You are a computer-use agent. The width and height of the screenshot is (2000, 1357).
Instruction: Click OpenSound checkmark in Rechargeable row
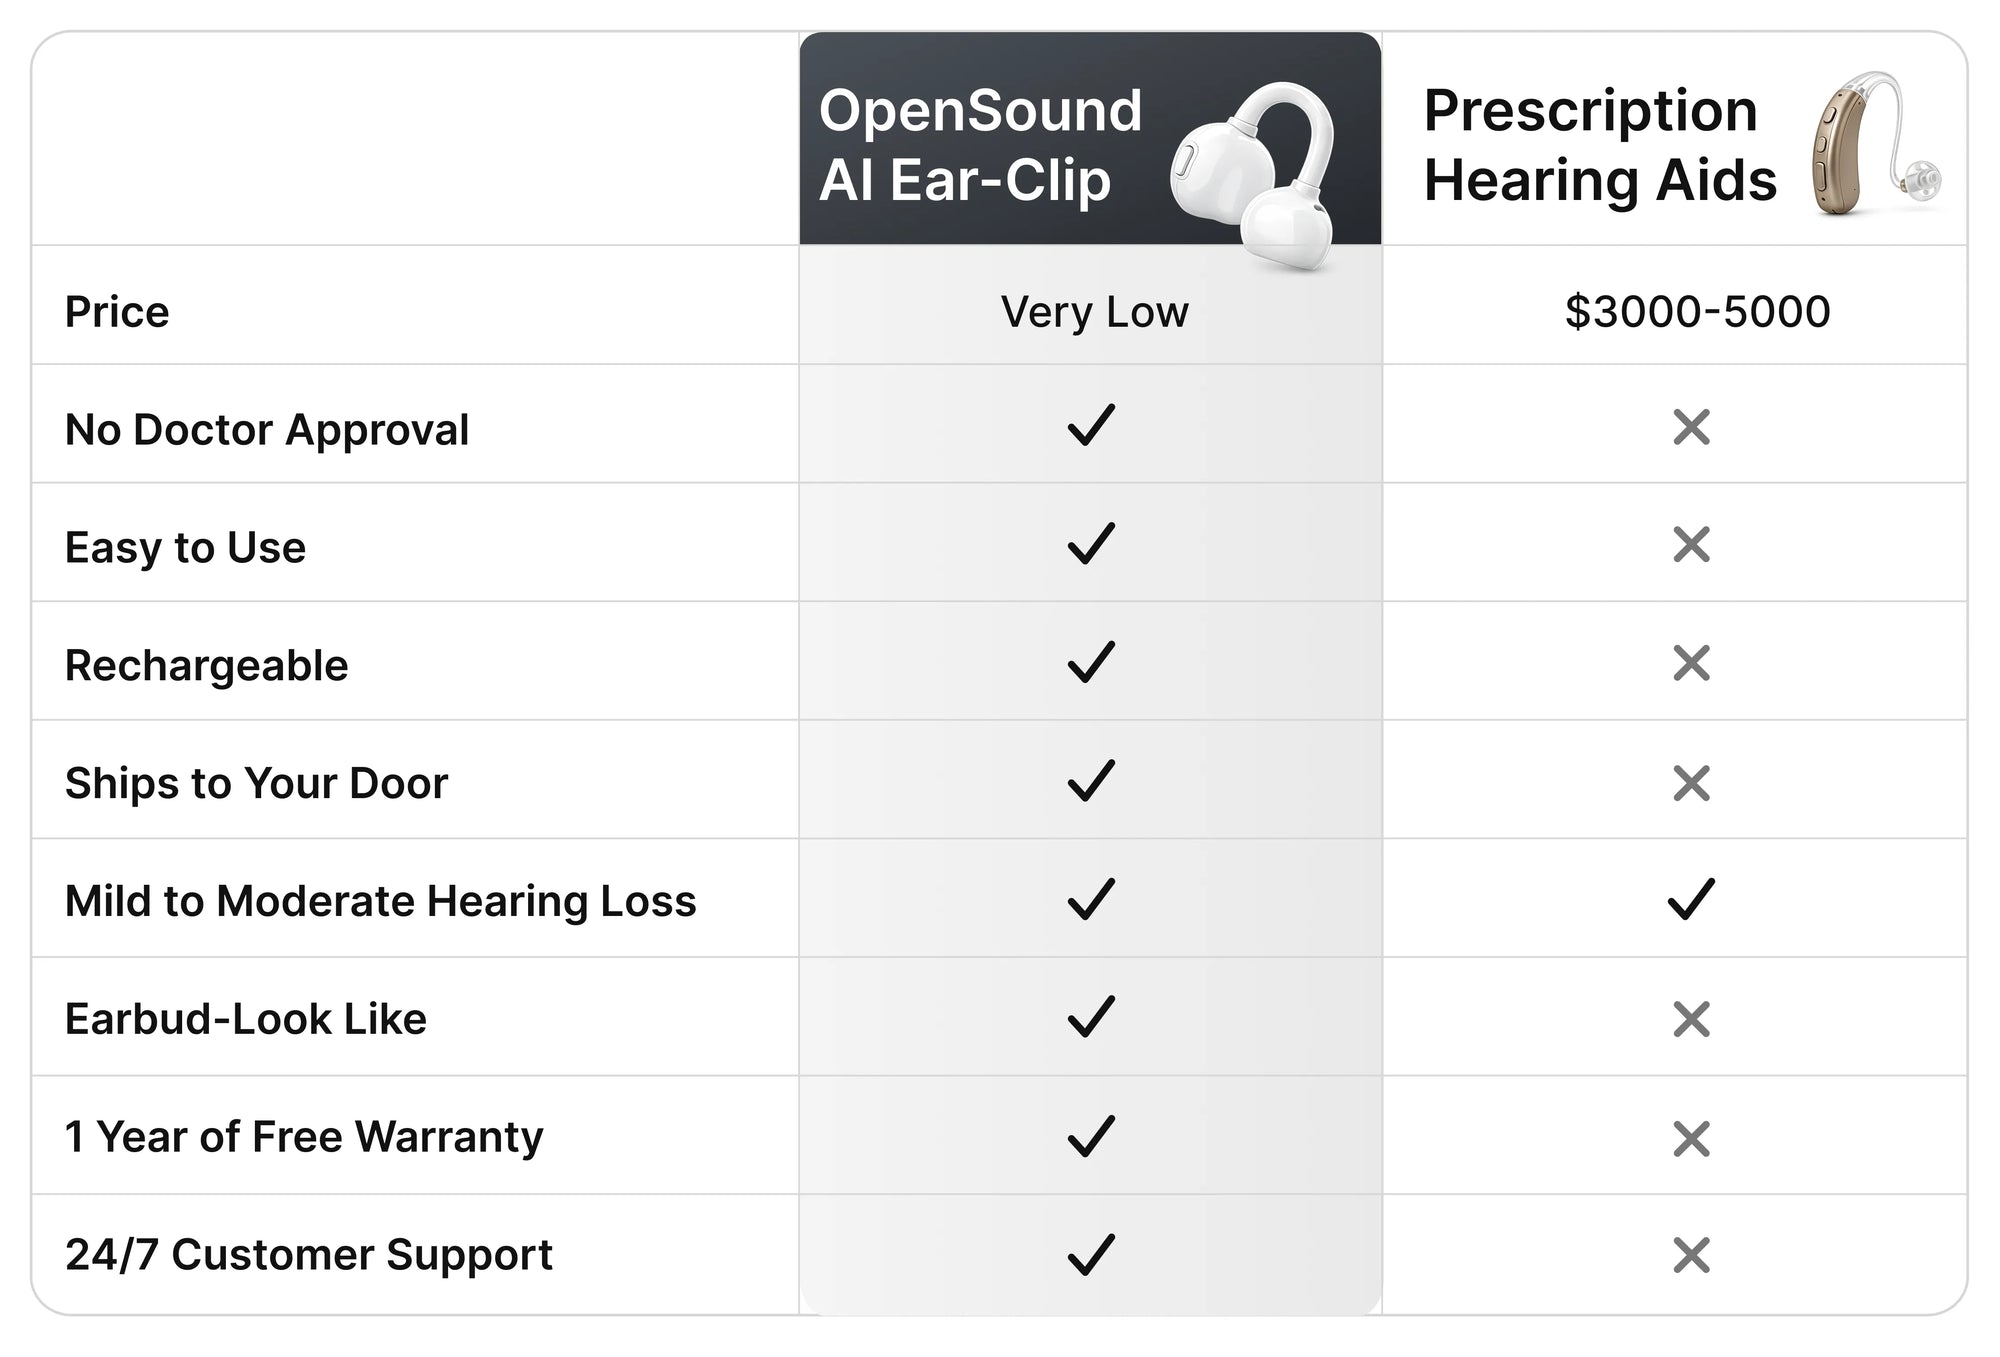[1091, 662]
